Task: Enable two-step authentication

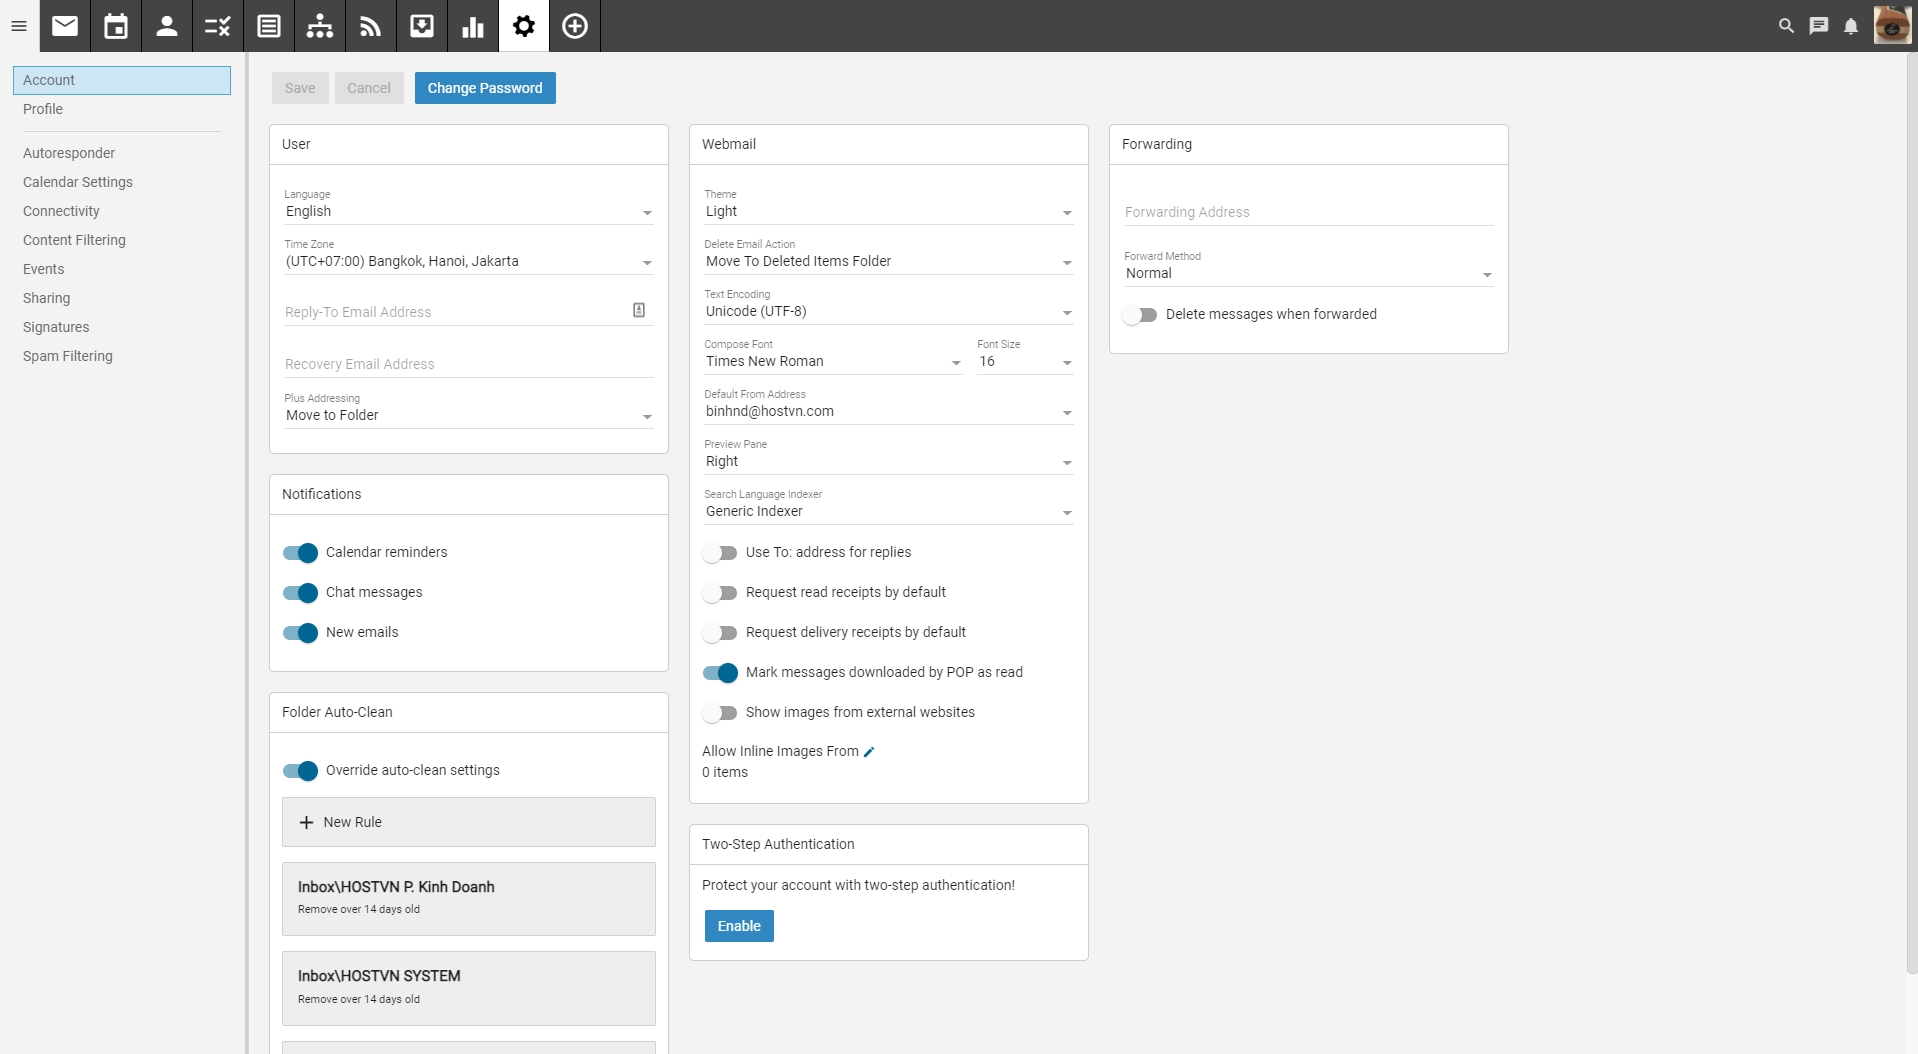Action: click(x=739, y=926)
